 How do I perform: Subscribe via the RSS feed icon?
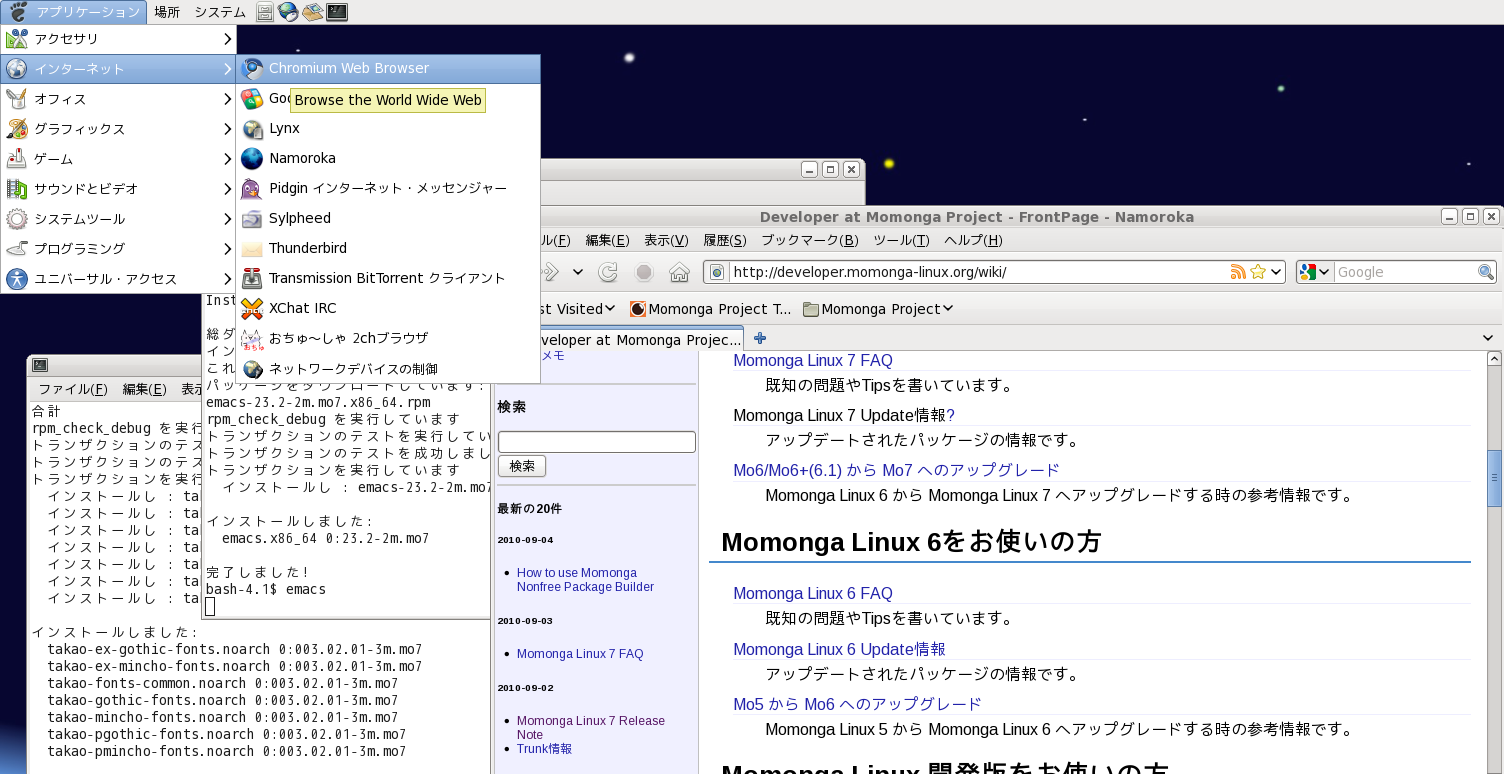(x=1238, y=272)
